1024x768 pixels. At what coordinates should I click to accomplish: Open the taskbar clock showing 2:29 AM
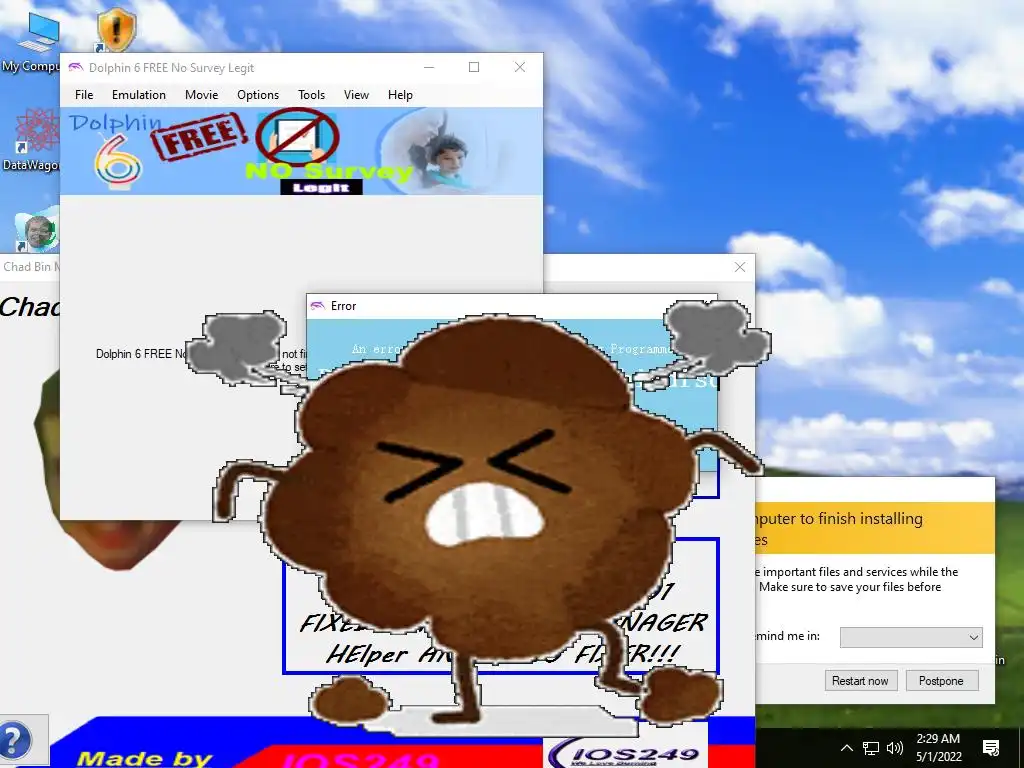tap(938, 748)
